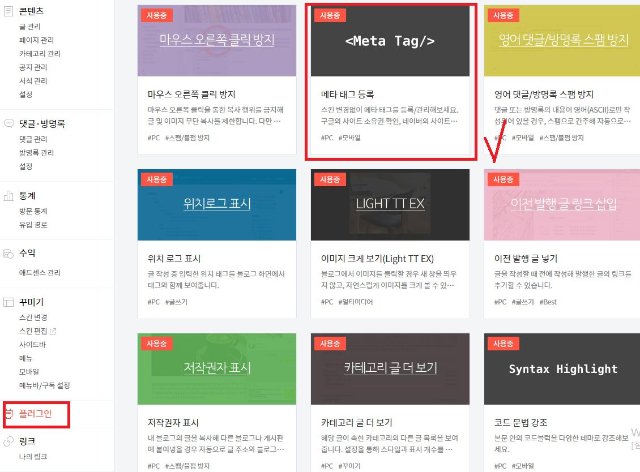This screenshot has width=640, height=472.
Task: Click the 댓글·방명록 section heading
Action: [42, 123]
